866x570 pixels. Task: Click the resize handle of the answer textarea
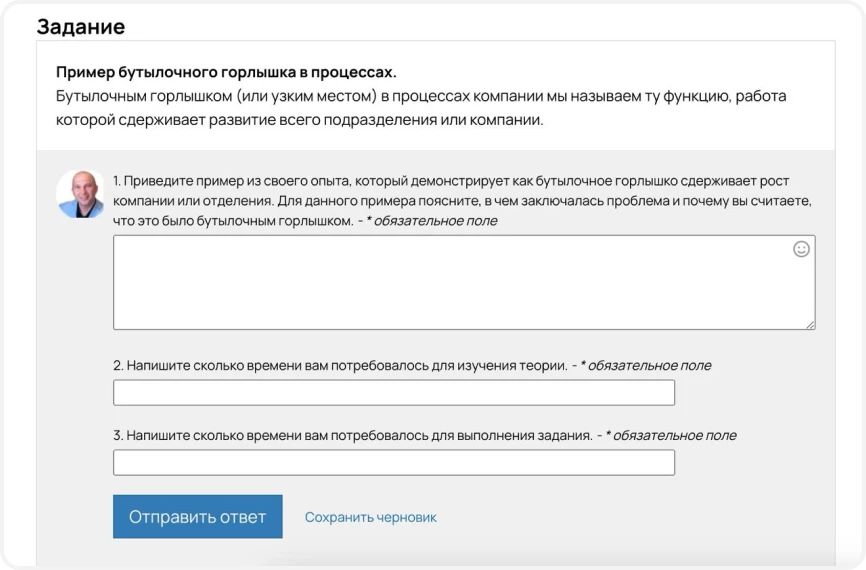click(x=810, y=324)
